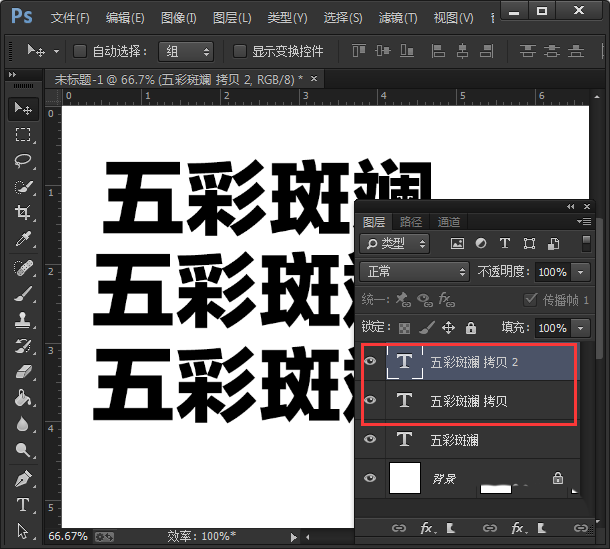Screen dimensions: 610x549
Task: Hide the 五彩斑斓 拷贝 2 layer
Action: coord(371,362)
